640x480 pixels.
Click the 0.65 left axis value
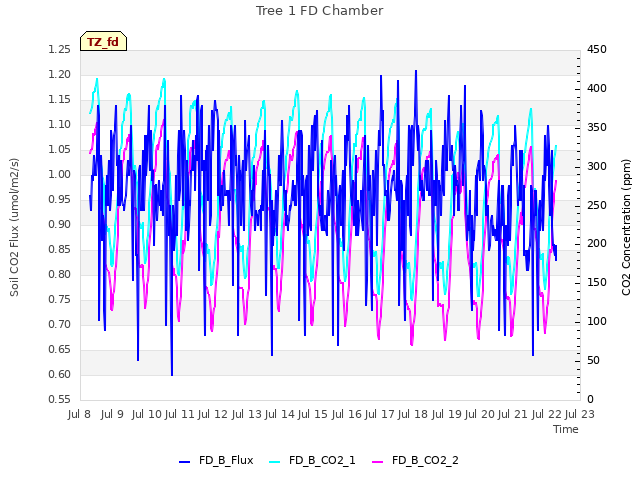pyautogui.click(x=60, y=349)
